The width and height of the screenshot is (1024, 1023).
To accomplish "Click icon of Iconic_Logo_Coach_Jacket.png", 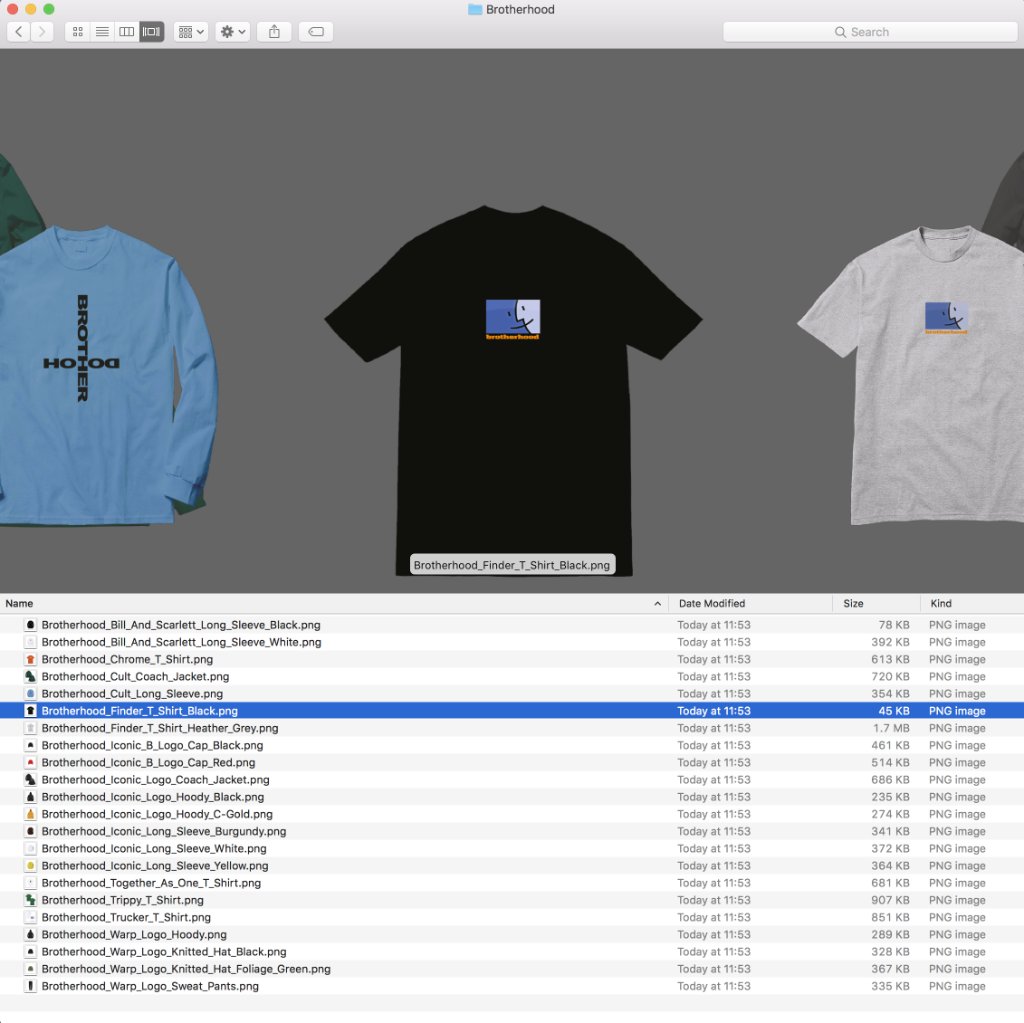I will click(30, 779).
